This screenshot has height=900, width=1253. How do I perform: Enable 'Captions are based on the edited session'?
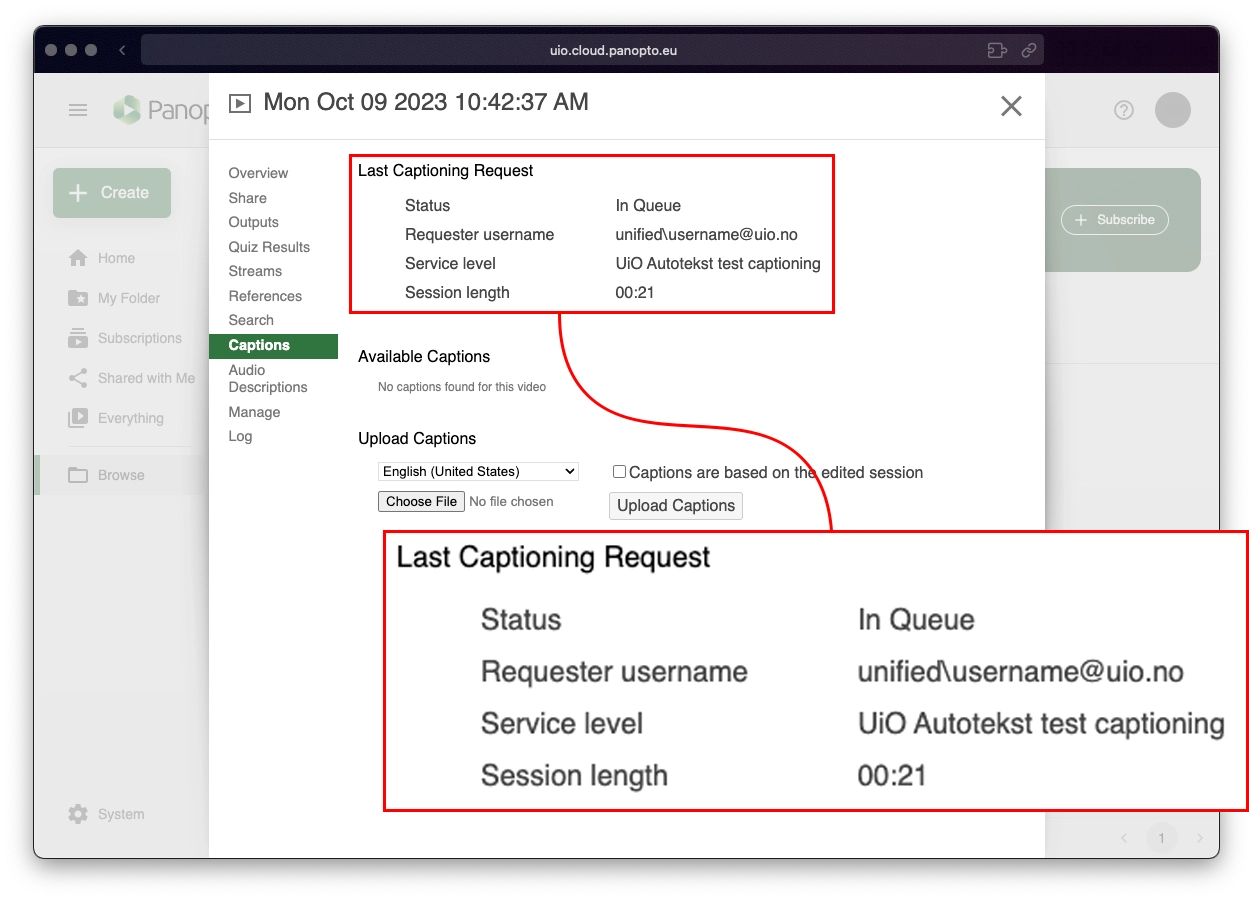pyautogui.click(x=620, y=472)
